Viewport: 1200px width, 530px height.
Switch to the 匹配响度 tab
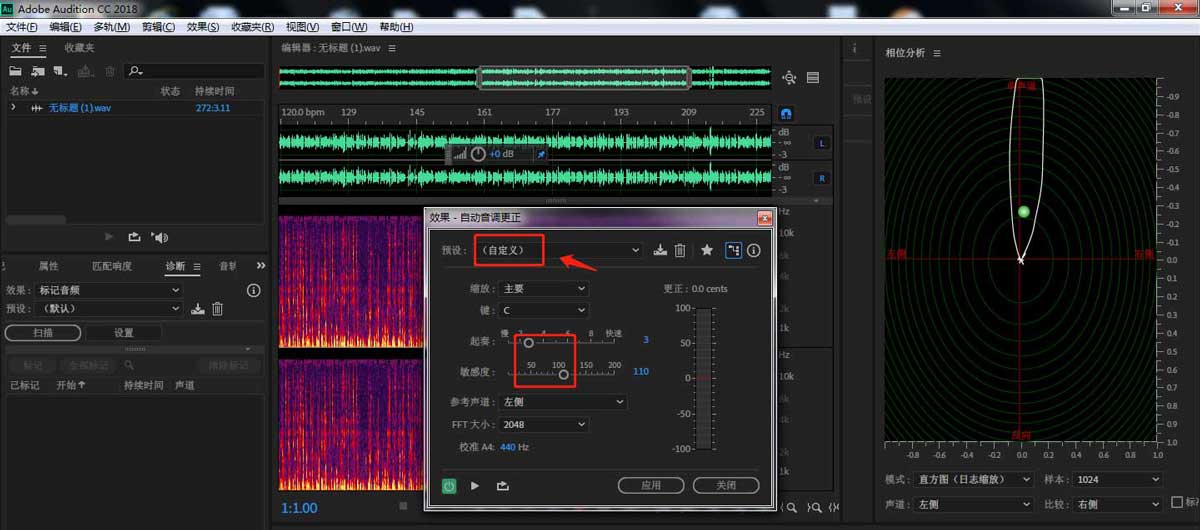(111, 266)
